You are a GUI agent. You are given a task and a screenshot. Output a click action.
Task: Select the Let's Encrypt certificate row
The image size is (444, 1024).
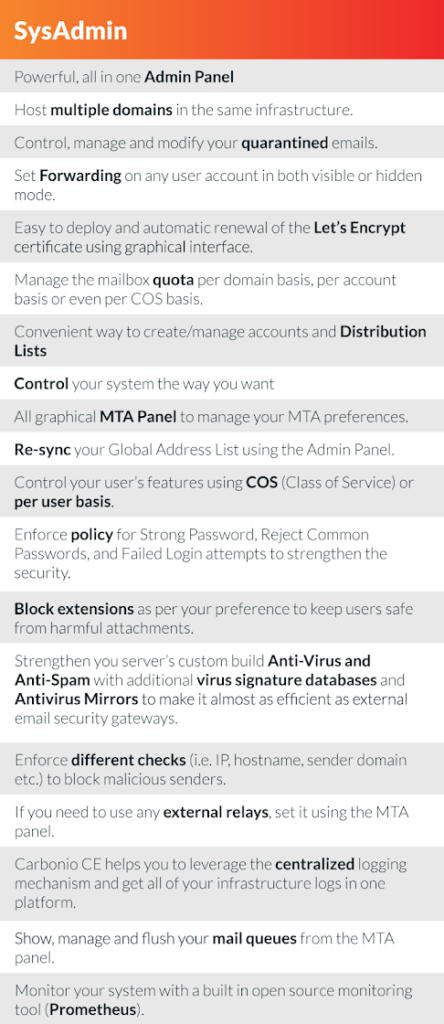[x=222, y=236]
